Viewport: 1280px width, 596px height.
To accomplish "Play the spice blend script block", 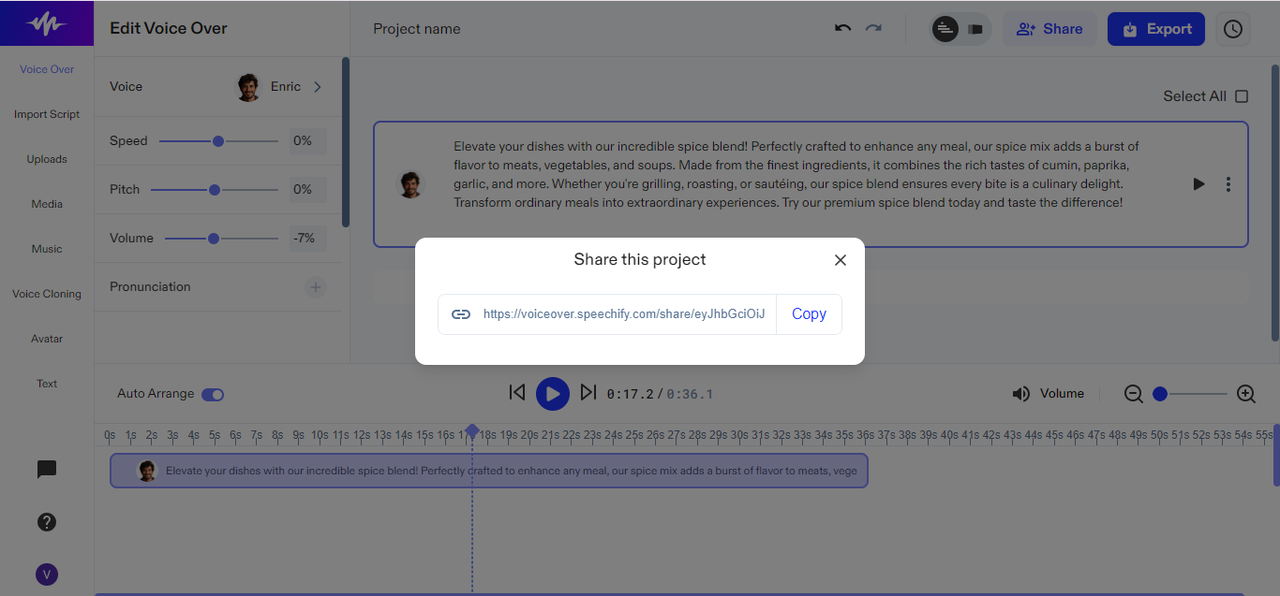I will pyautogui.click(x=1199, y=184).
